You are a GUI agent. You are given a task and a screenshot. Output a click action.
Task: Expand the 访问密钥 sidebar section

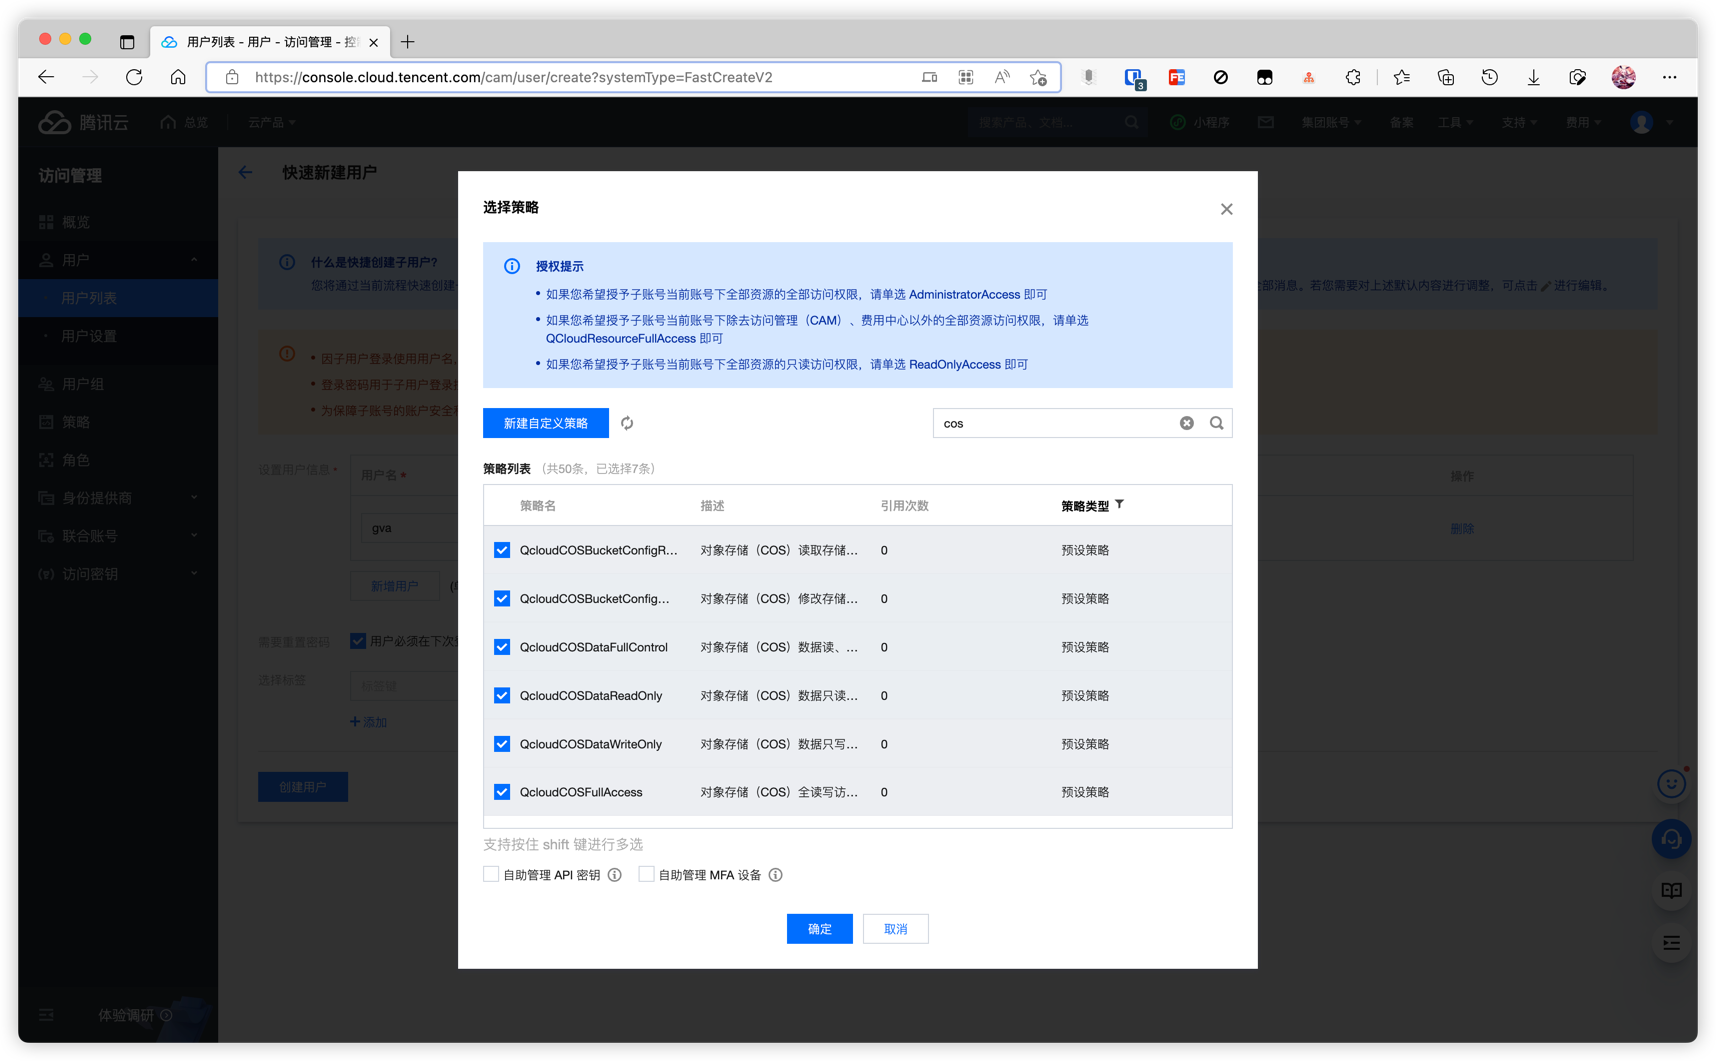tap(117, 574)
